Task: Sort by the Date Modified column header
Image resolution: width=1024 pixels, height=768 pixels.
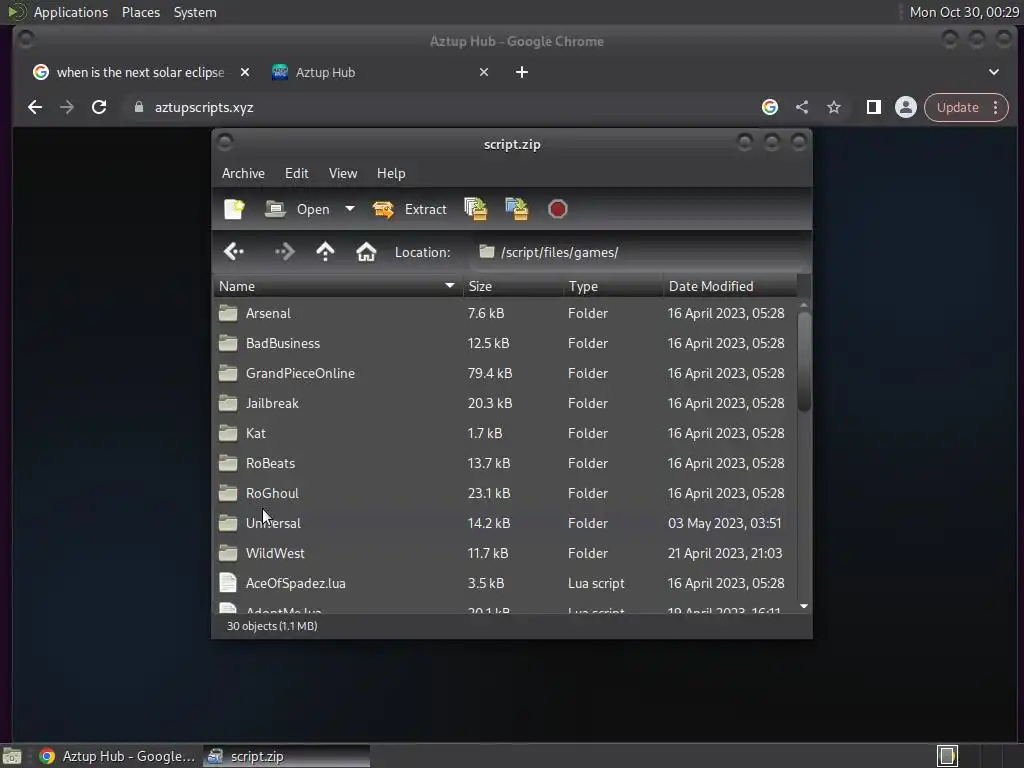Action: (730, 286)
